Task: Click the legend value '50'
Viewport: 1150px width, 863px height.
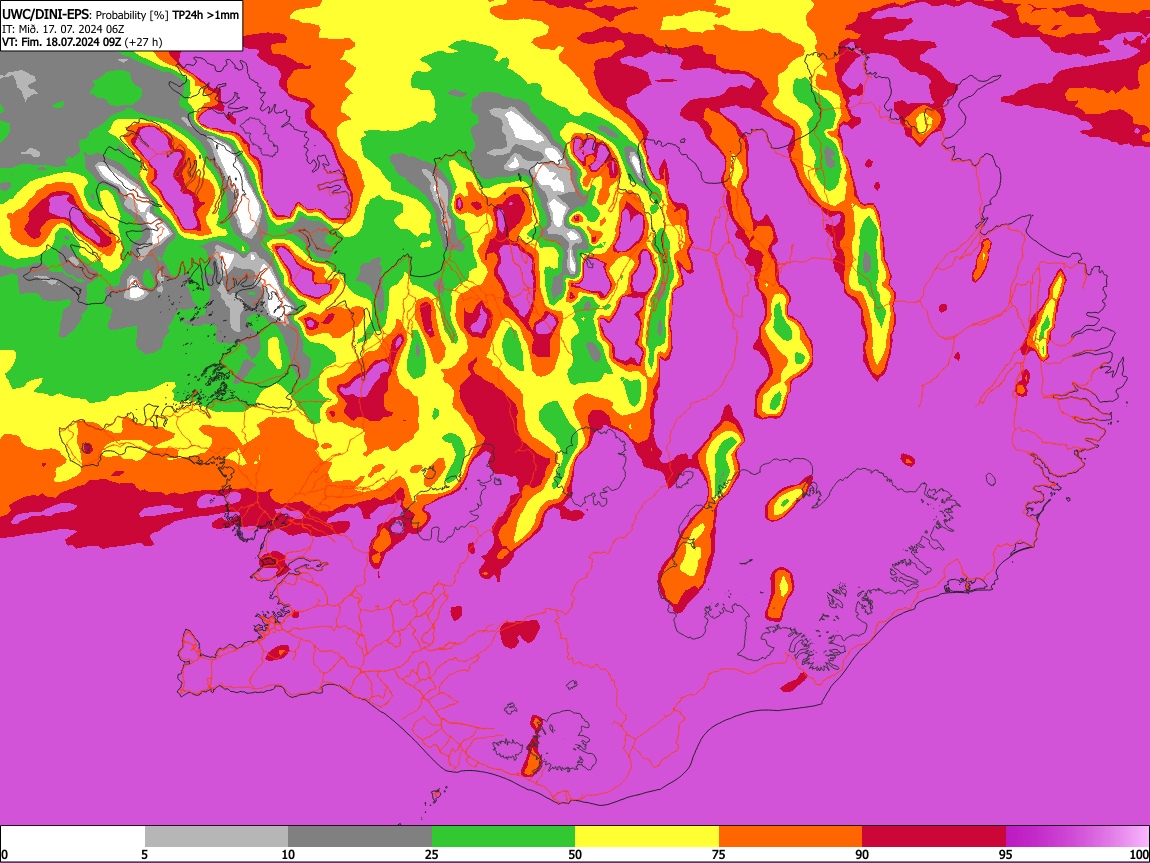Action: click(x=575, y=855)
